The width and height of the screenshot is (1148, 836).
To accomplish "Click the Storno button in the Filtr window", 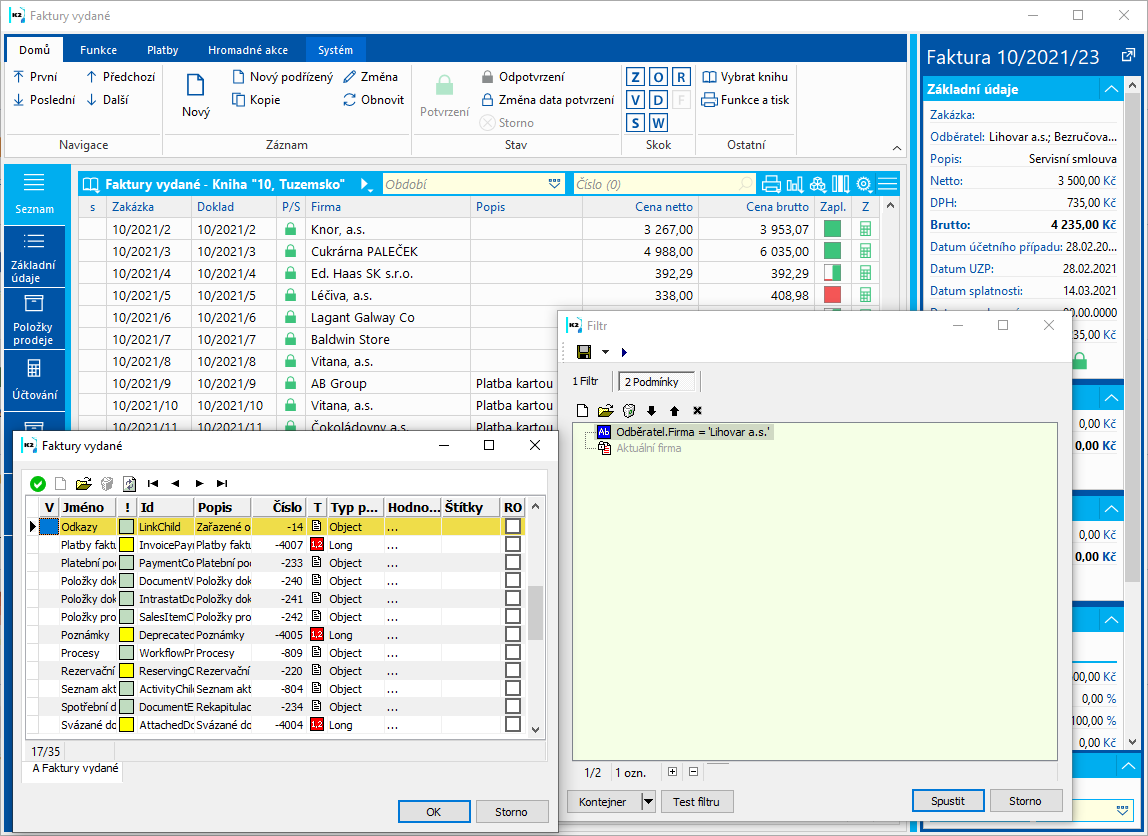I will [1025, 801].
